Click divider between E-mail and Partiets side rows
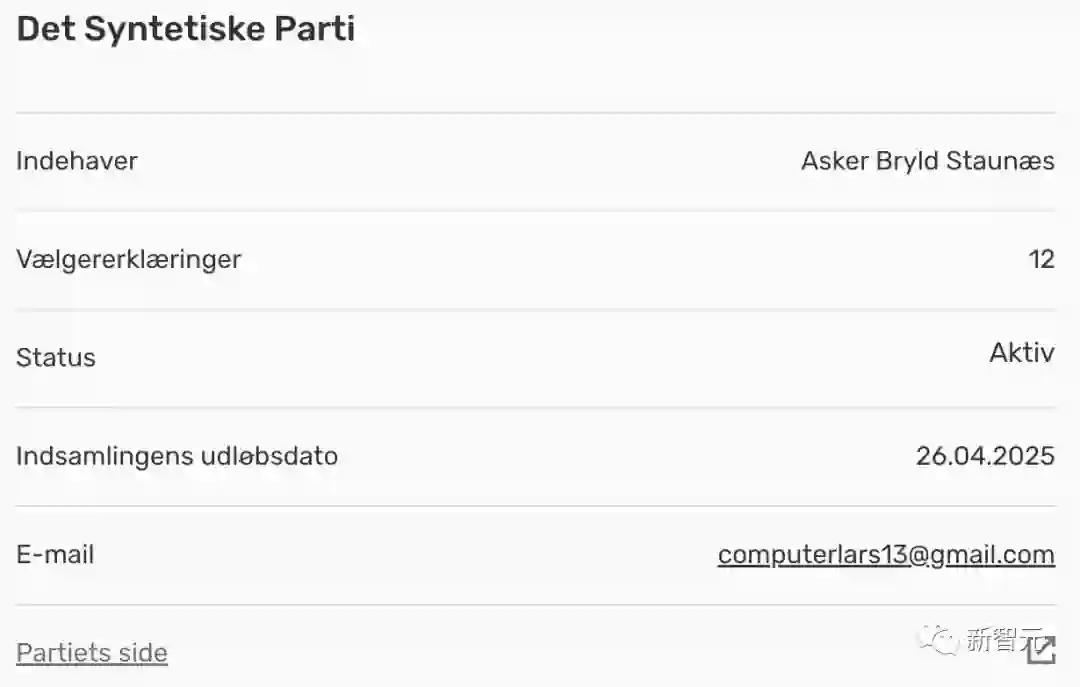This screenshot has height=687, width=1080. tap(536, 604)
